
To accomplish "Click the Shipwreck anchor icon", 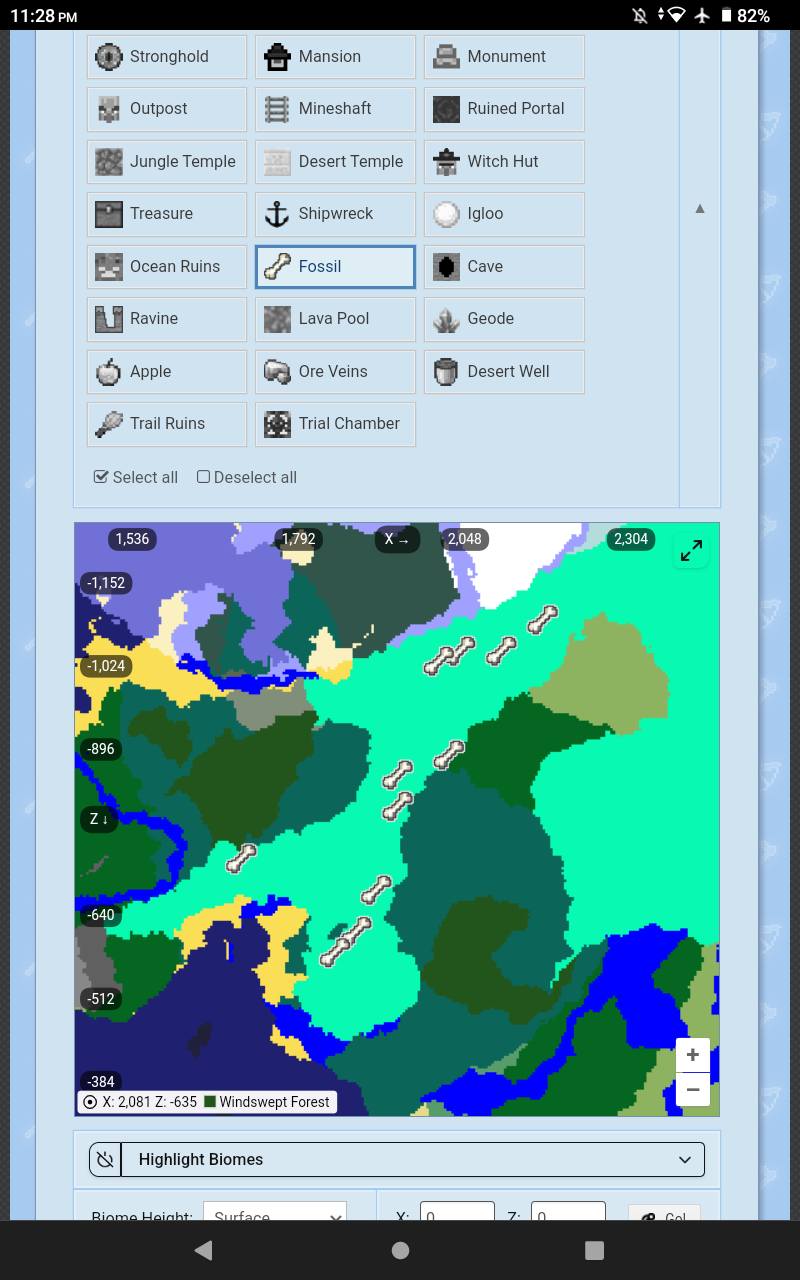I will pyautogui.click(x=277, y=214).
